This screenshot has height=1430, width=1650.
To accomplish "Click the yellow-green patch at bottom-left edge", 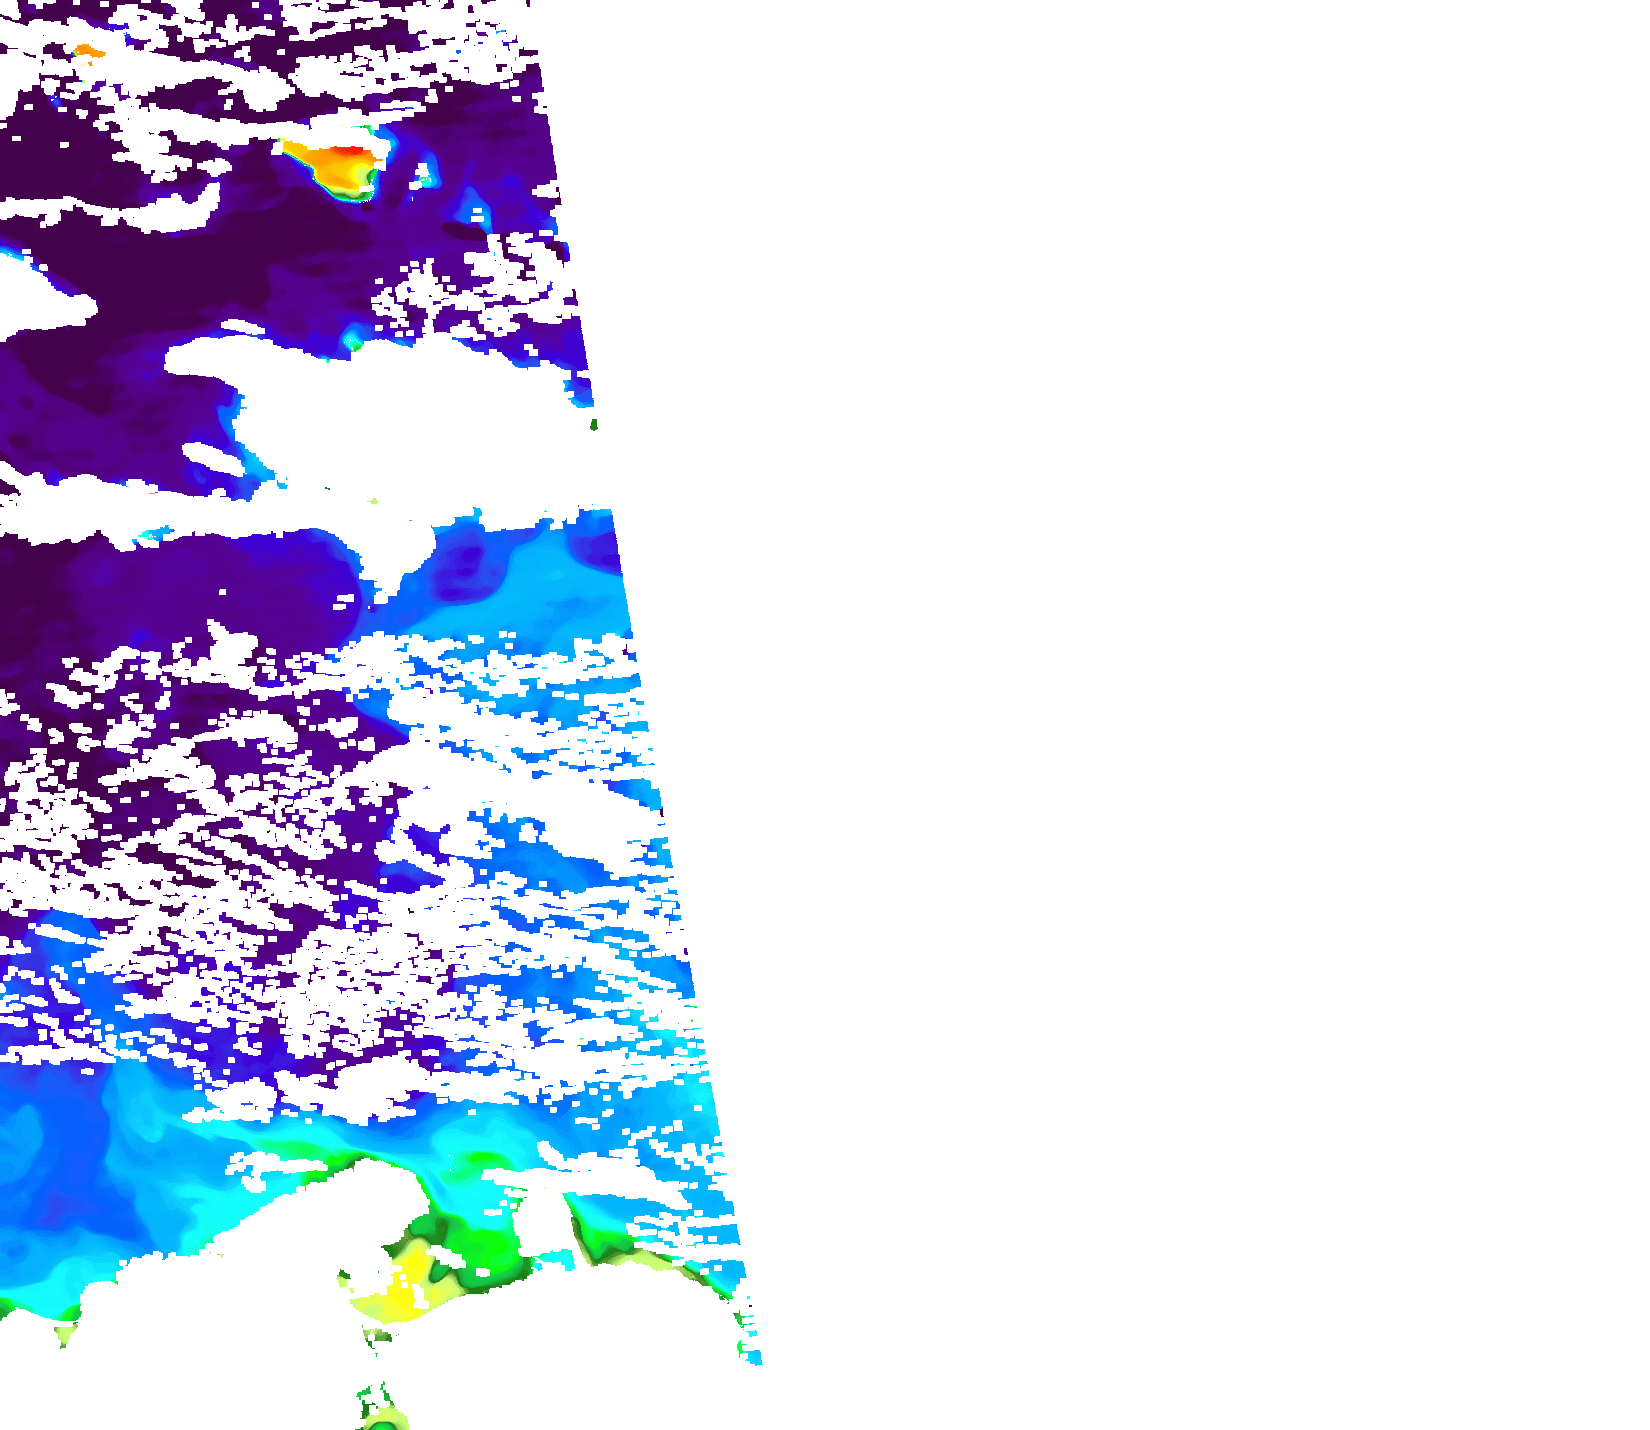I will (65, 1333).
